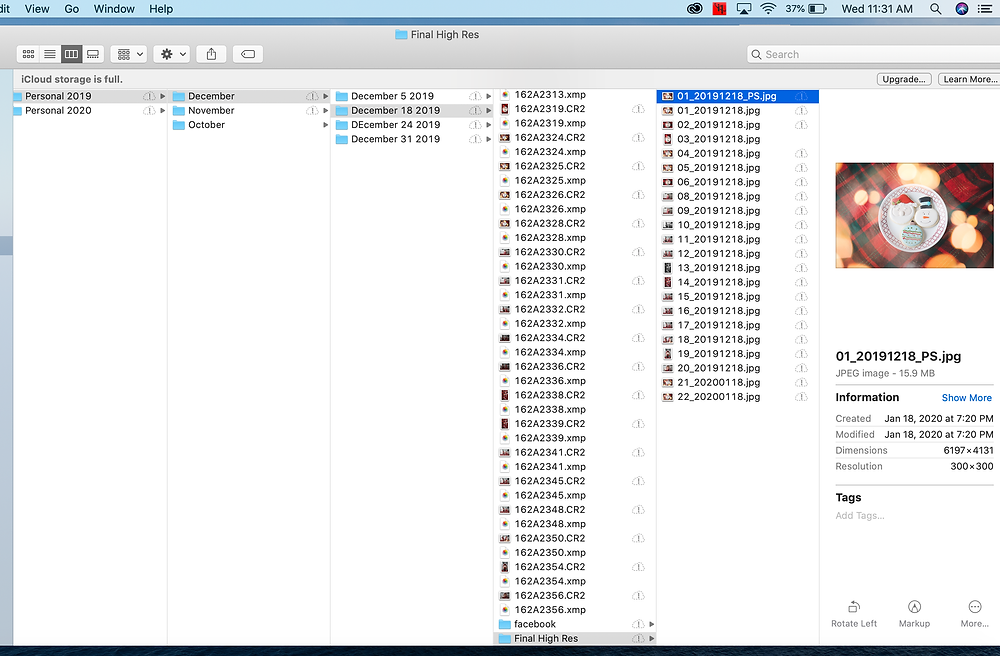
Task: Expand arrow next to Personal 2020
Action: 163,110
